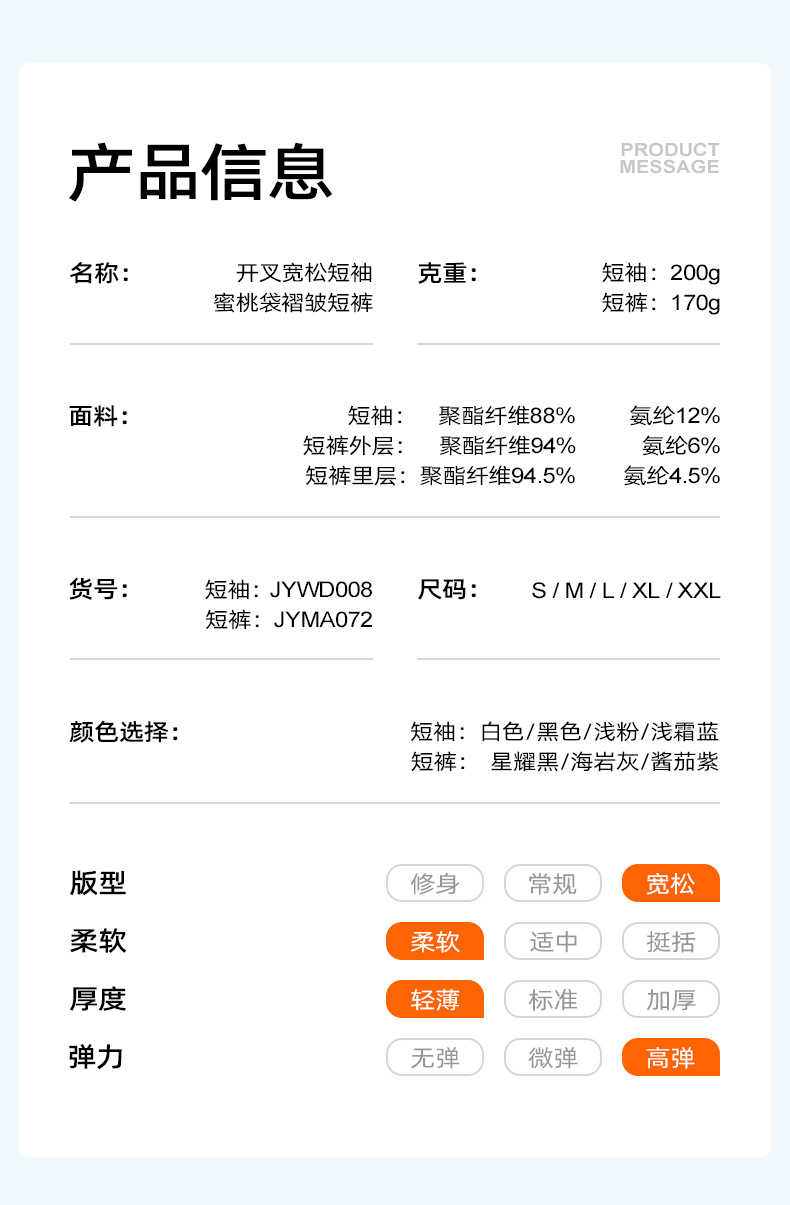Select the 修身 fit option

435,883
